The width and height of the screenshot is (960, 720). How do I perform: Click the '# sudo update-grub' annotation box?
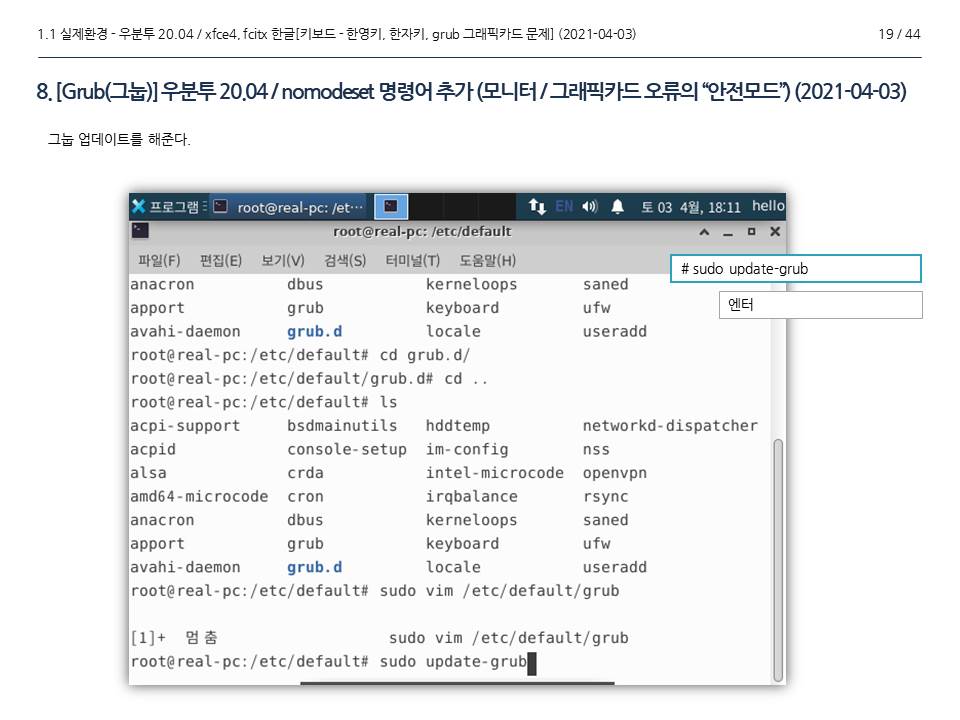tap(796, 268)
